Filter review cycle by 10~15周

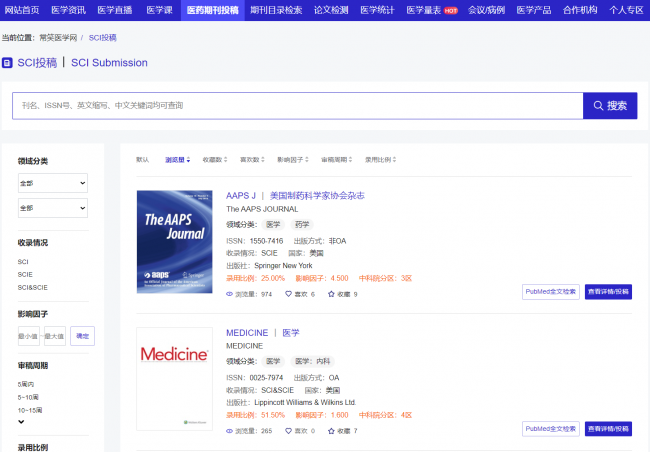[x=29, y=410]
